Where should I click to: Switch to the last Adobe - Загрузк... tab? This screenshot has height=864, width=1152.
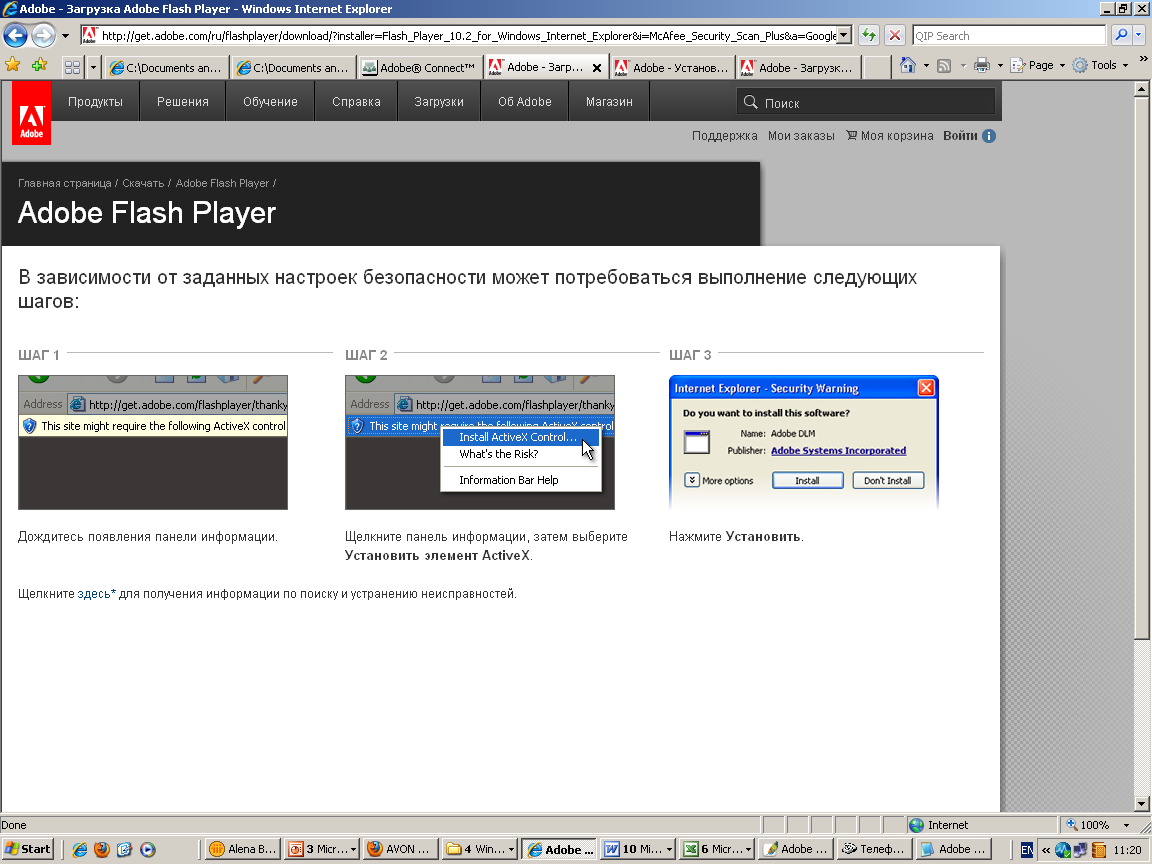coord(799,67)
